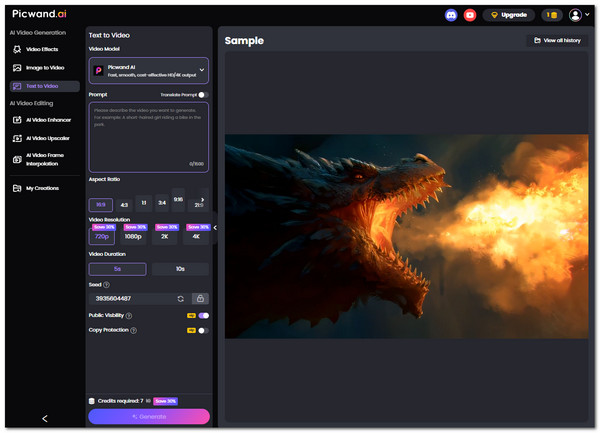The image size is (600, 433).
Task: Click into the Prompt text area
Action: tap(149, 135)
